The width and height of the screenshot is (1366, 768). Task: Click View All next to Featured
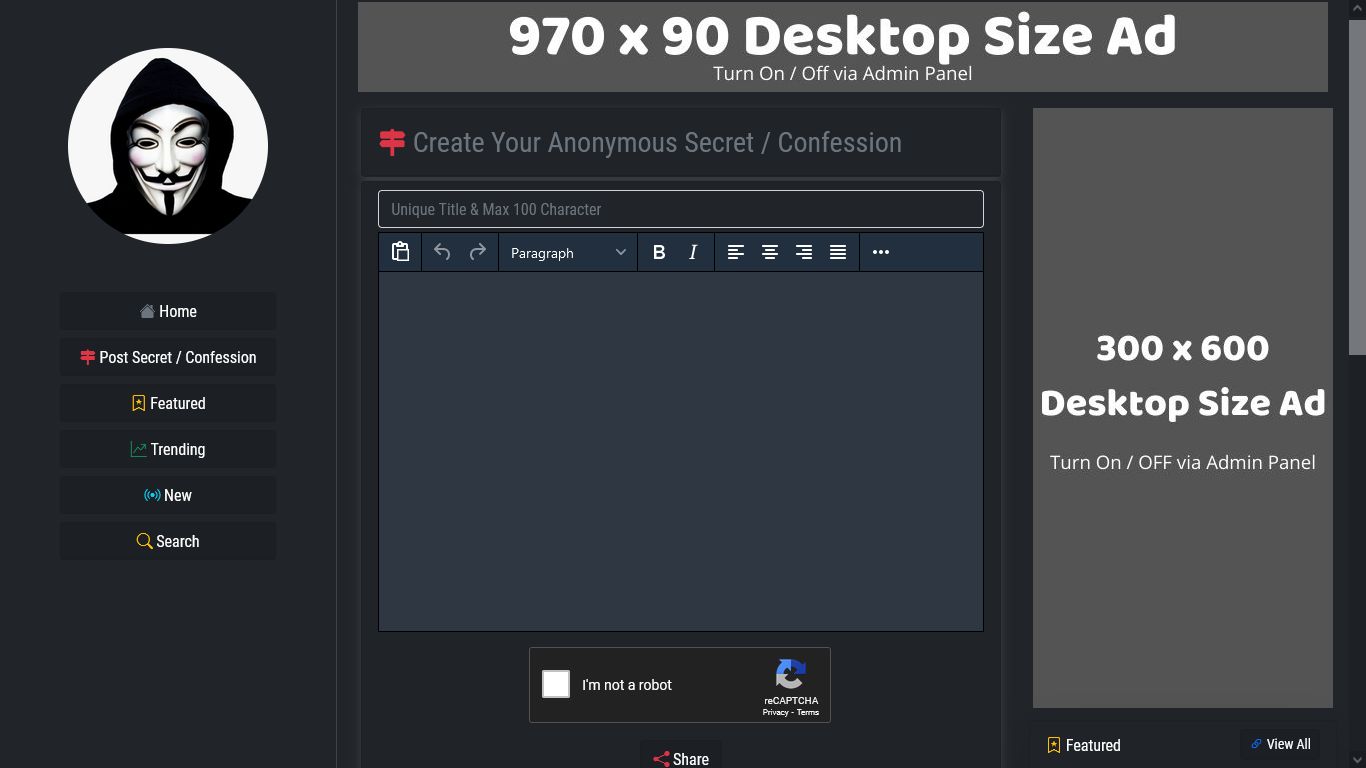click(x=1280, y=744)
